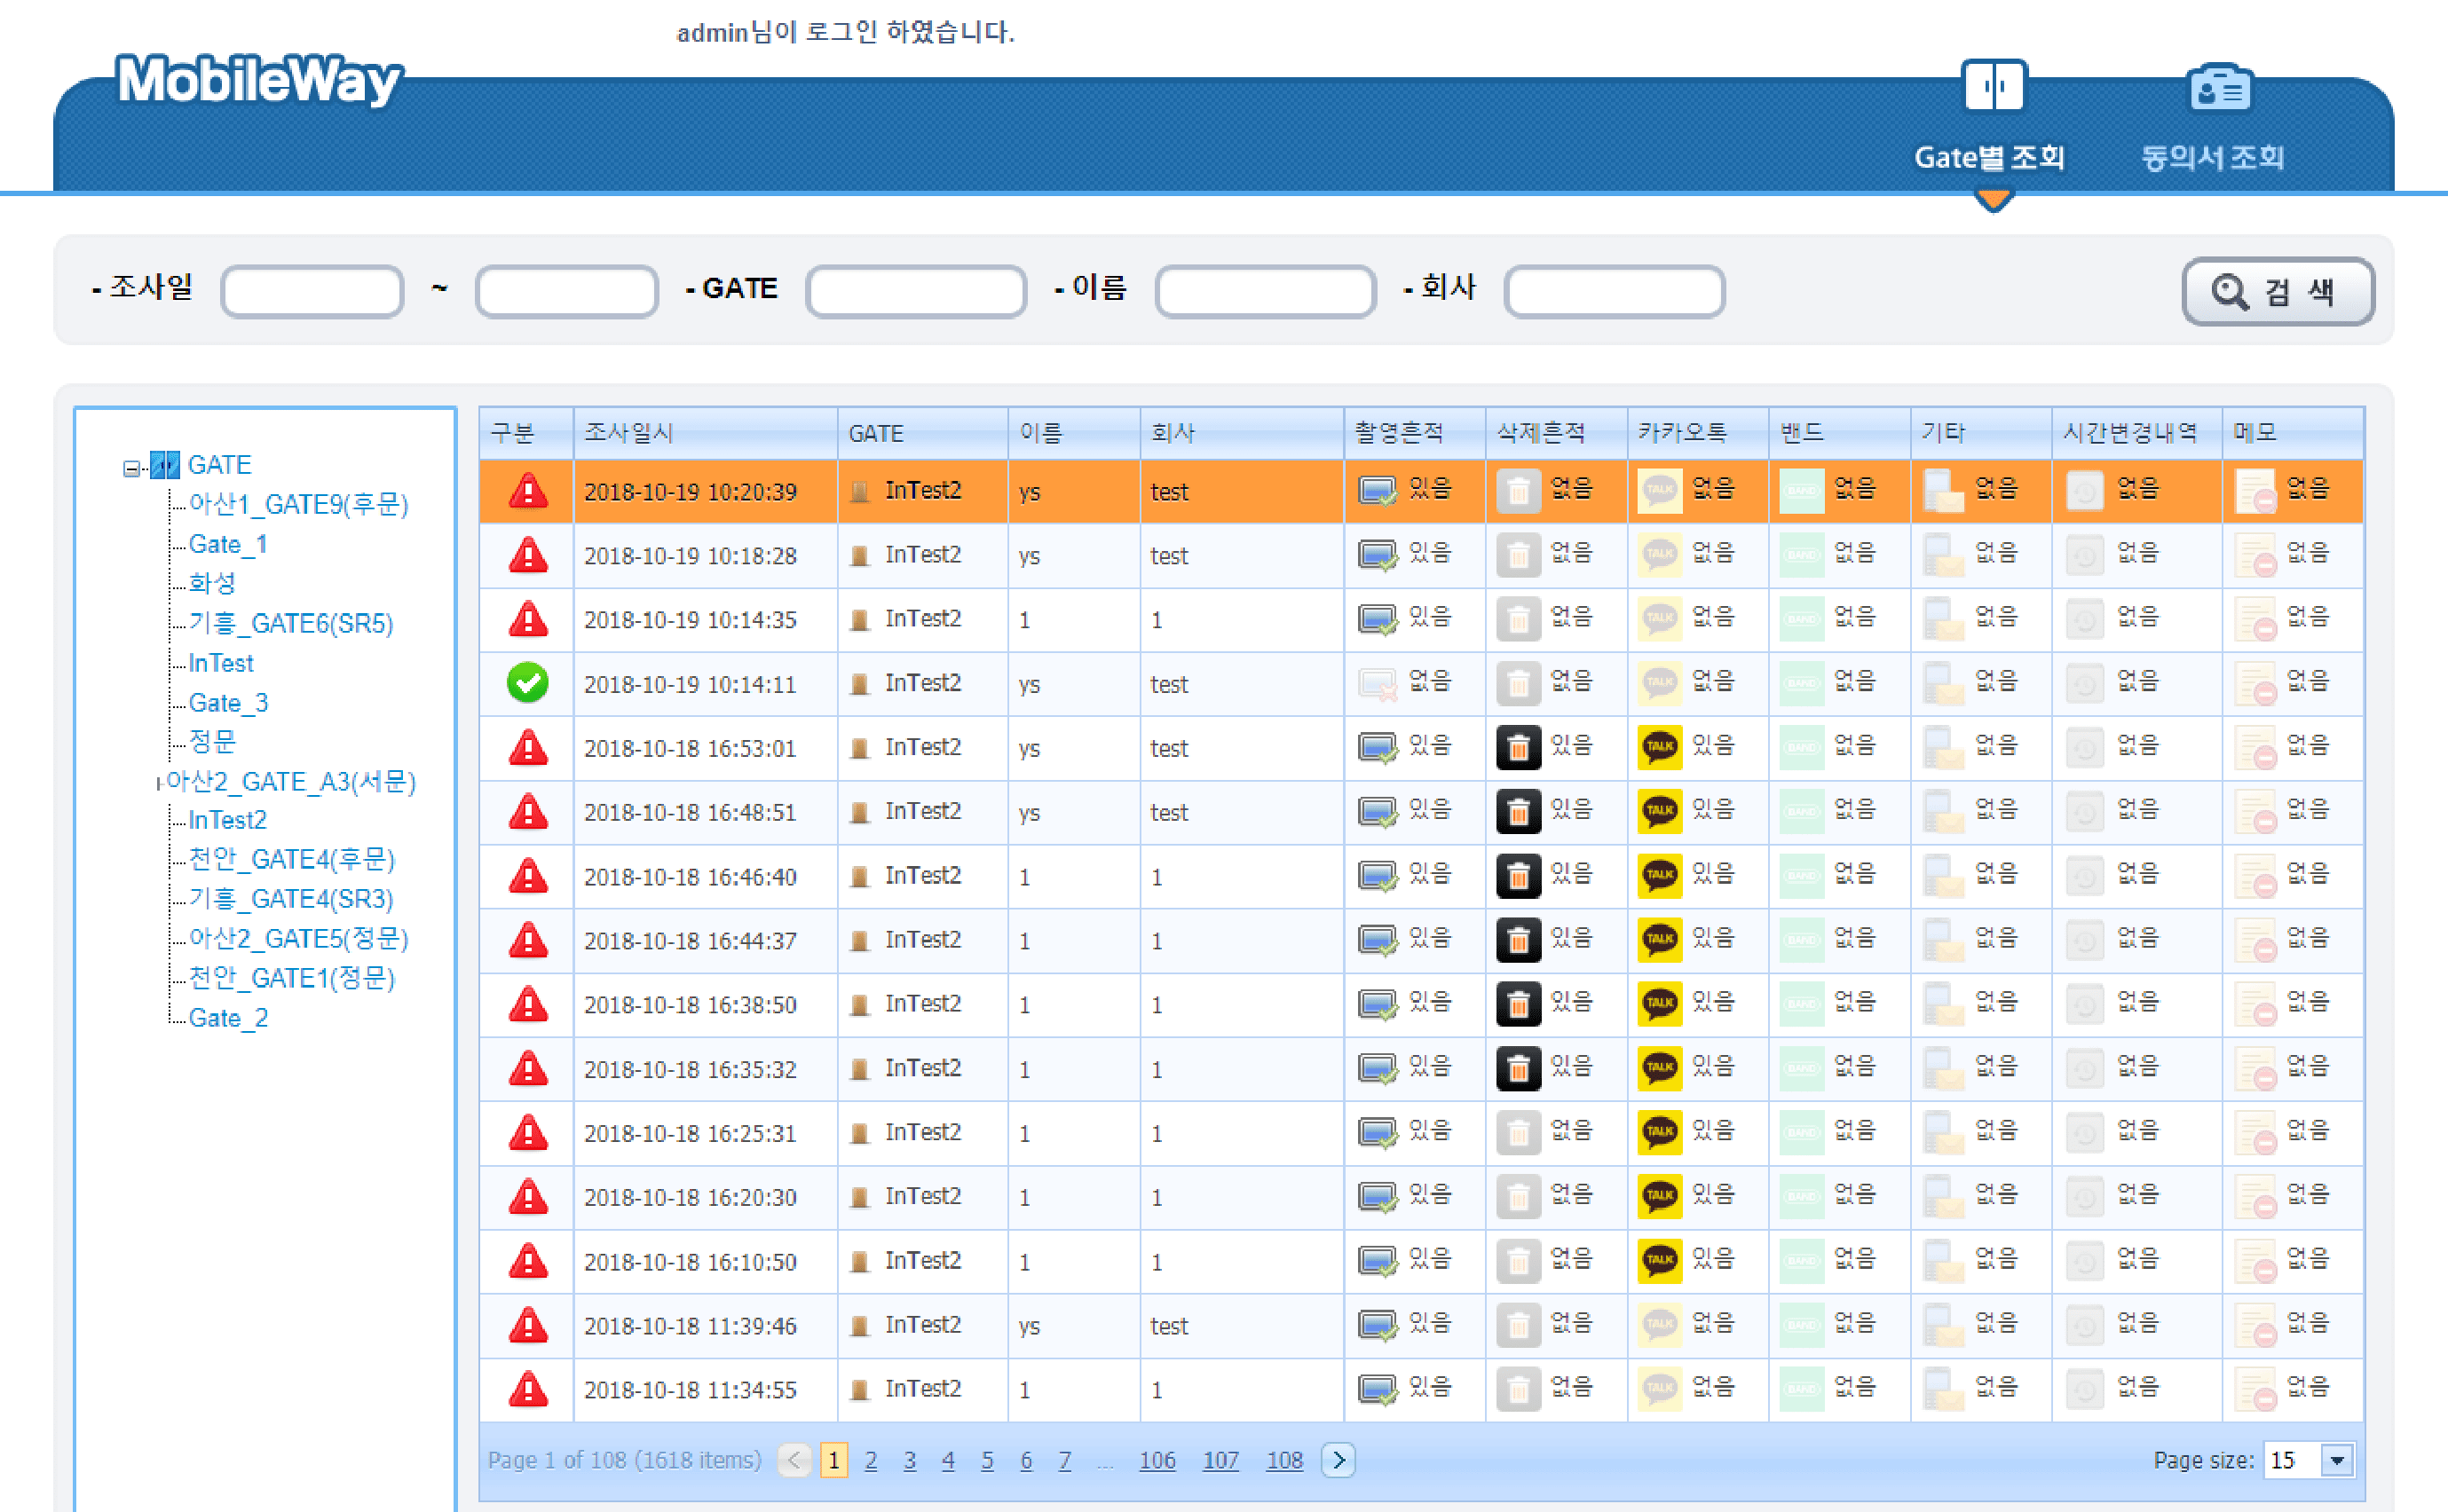Focus the 이름 search field
This screenshot has height=1512, width=2448.
[1265, 291]
